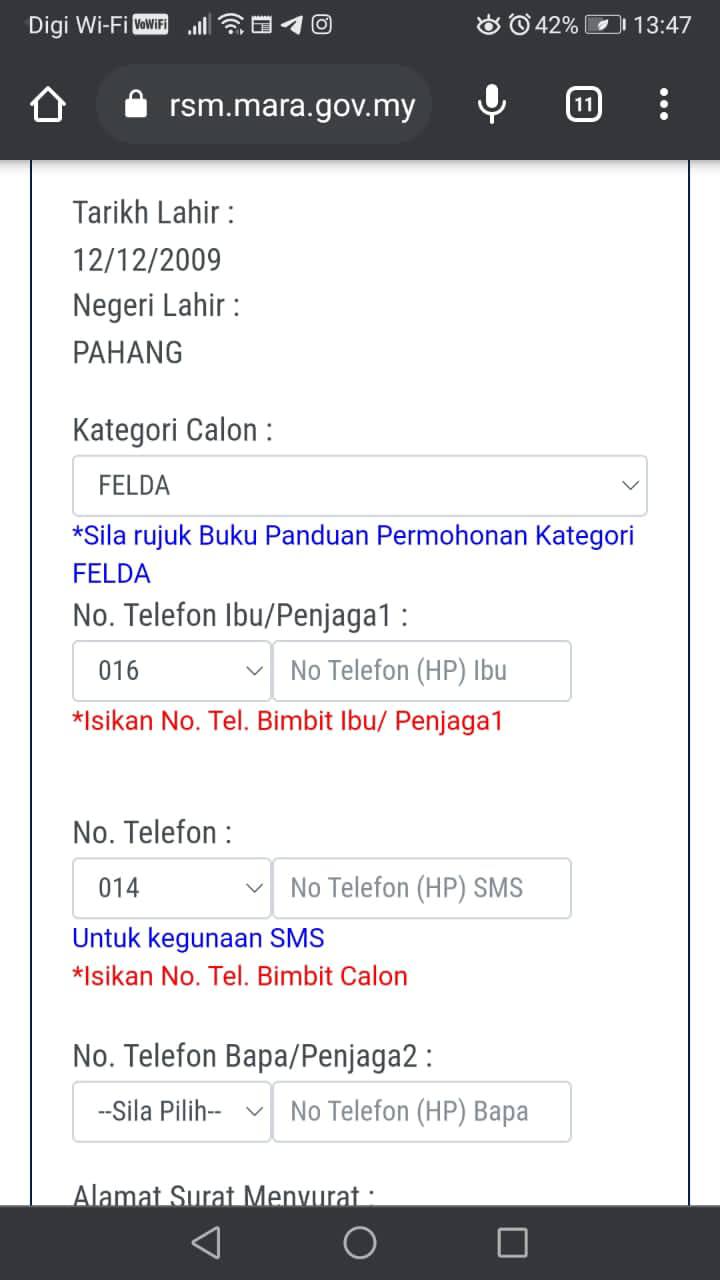Image resolution: width=720 pixels, height=1280 pixels.
Task: Tap the rsm.mara.gov.my address bar
Action: pos(292,106)
